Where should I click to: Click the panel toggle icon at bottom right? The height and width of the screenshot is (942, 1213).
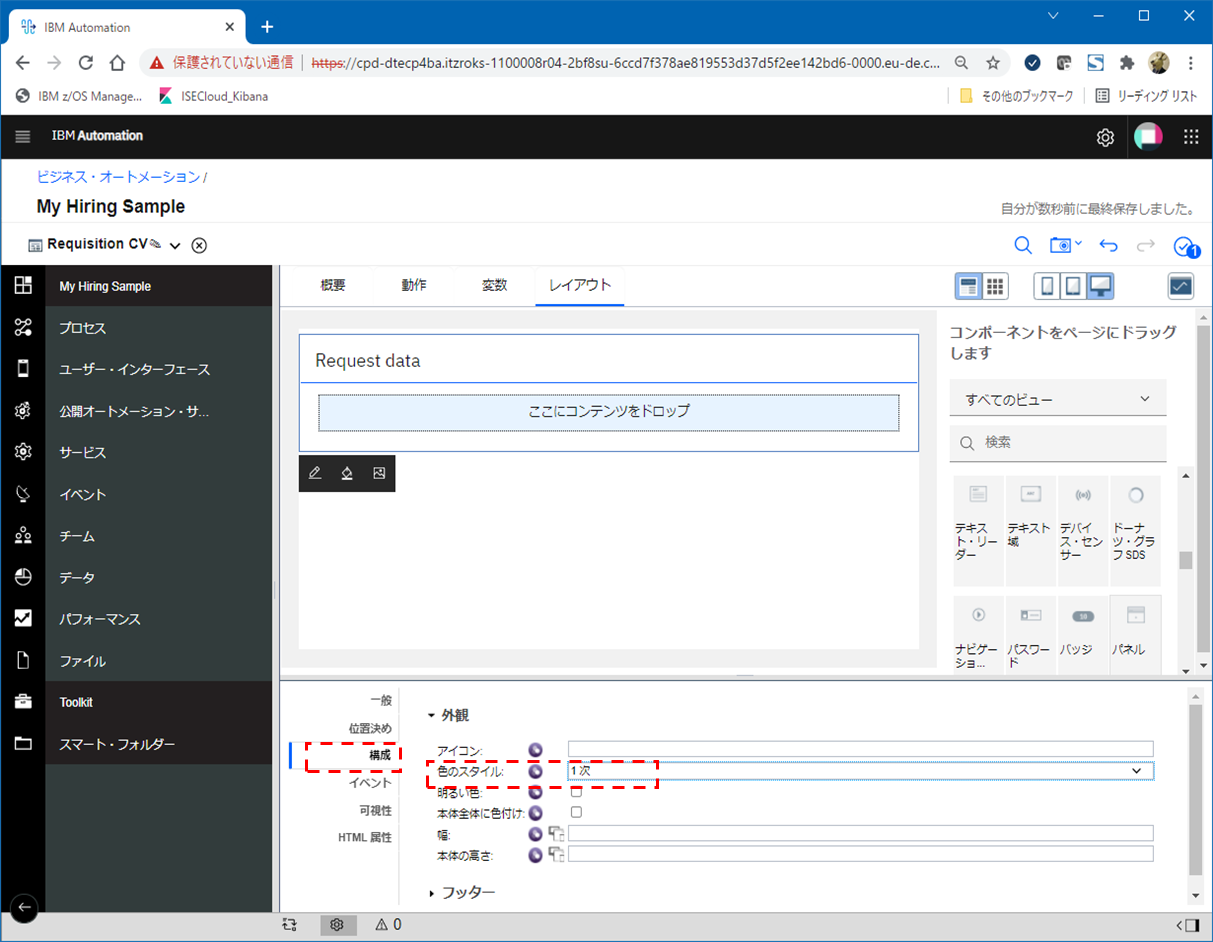point(1188,925)
